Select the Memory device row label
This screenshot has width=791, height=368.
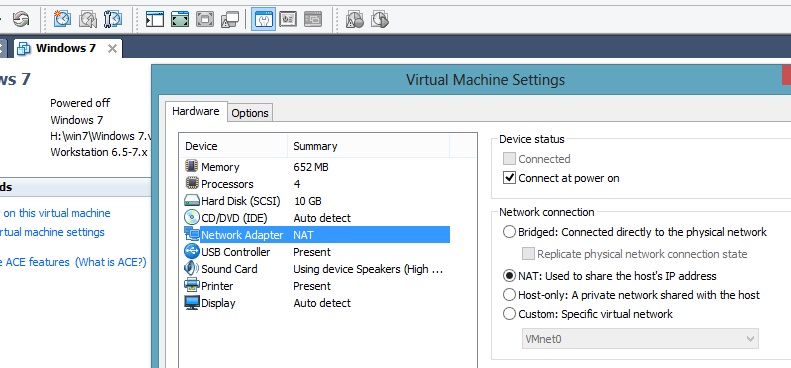click(x=220, y=167)
